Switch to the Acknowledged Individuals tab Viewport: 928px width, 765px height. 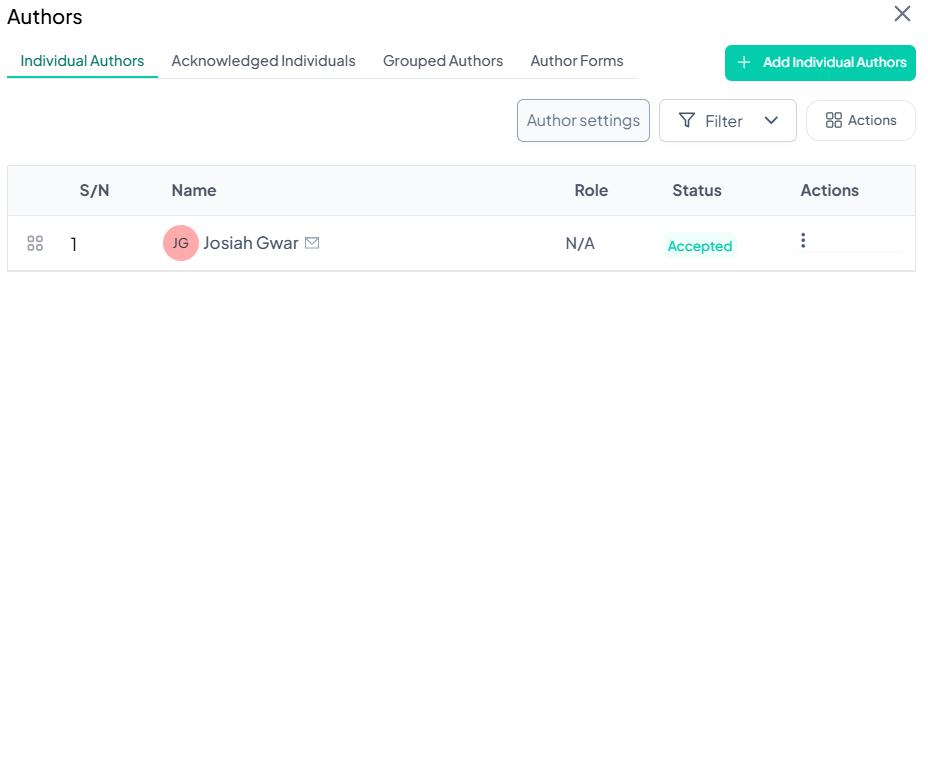click(263, 61)
